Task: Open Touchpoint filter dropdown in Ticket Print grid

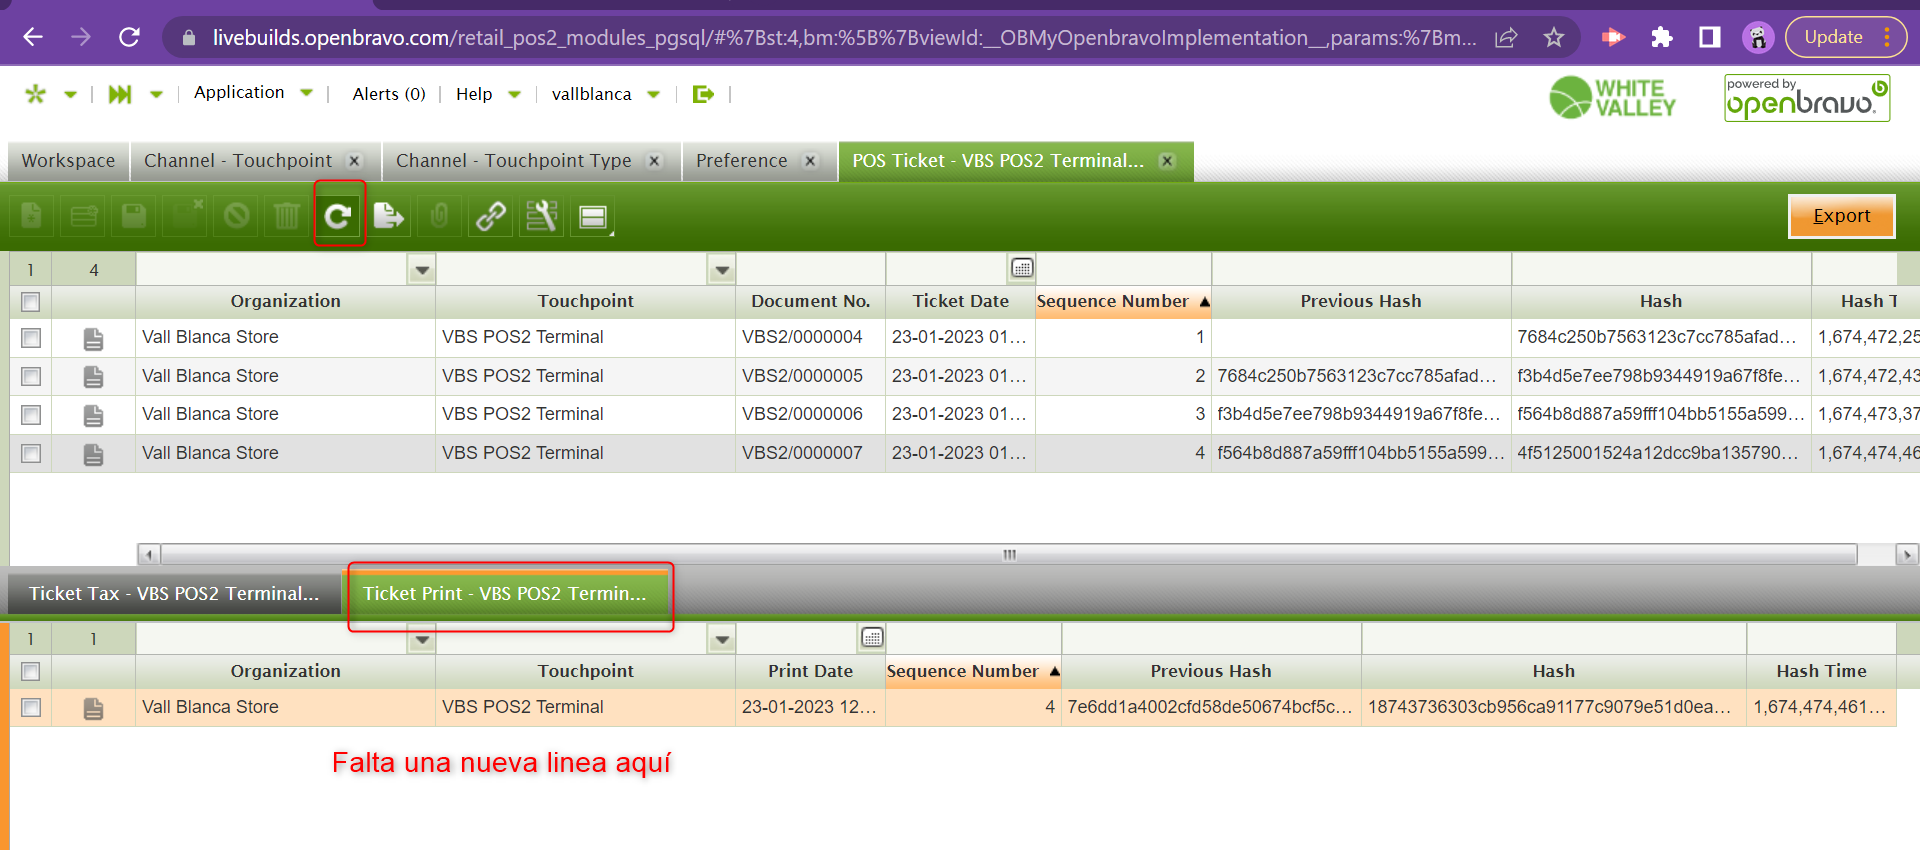Action: pos(722,638)
